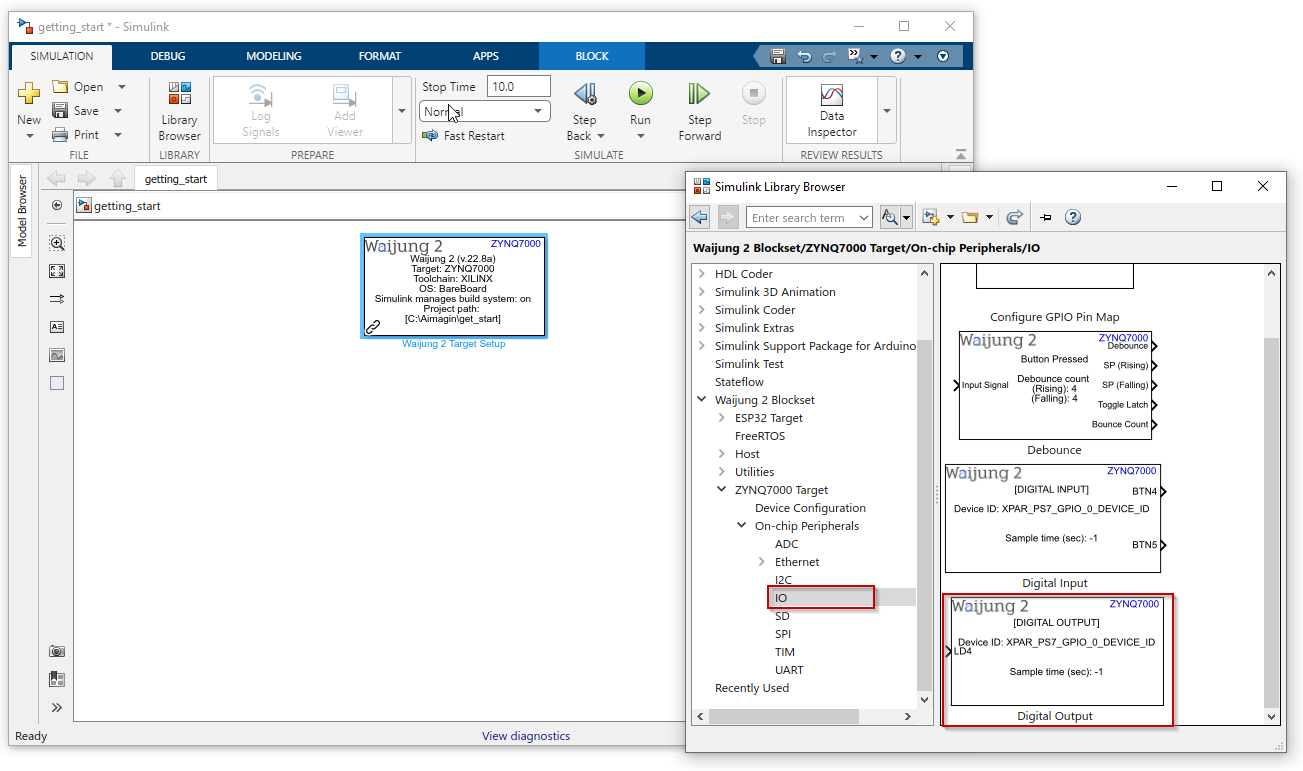Click the screenshot camera icon in palette

57,651
